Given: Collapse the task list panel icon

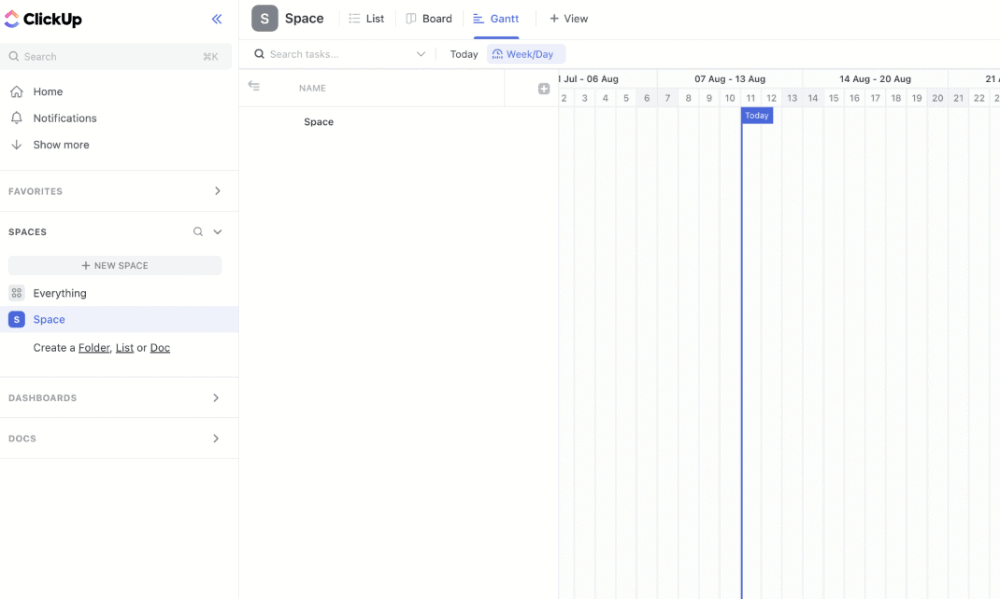Looking at the screenshot, I should click(254, 85).
